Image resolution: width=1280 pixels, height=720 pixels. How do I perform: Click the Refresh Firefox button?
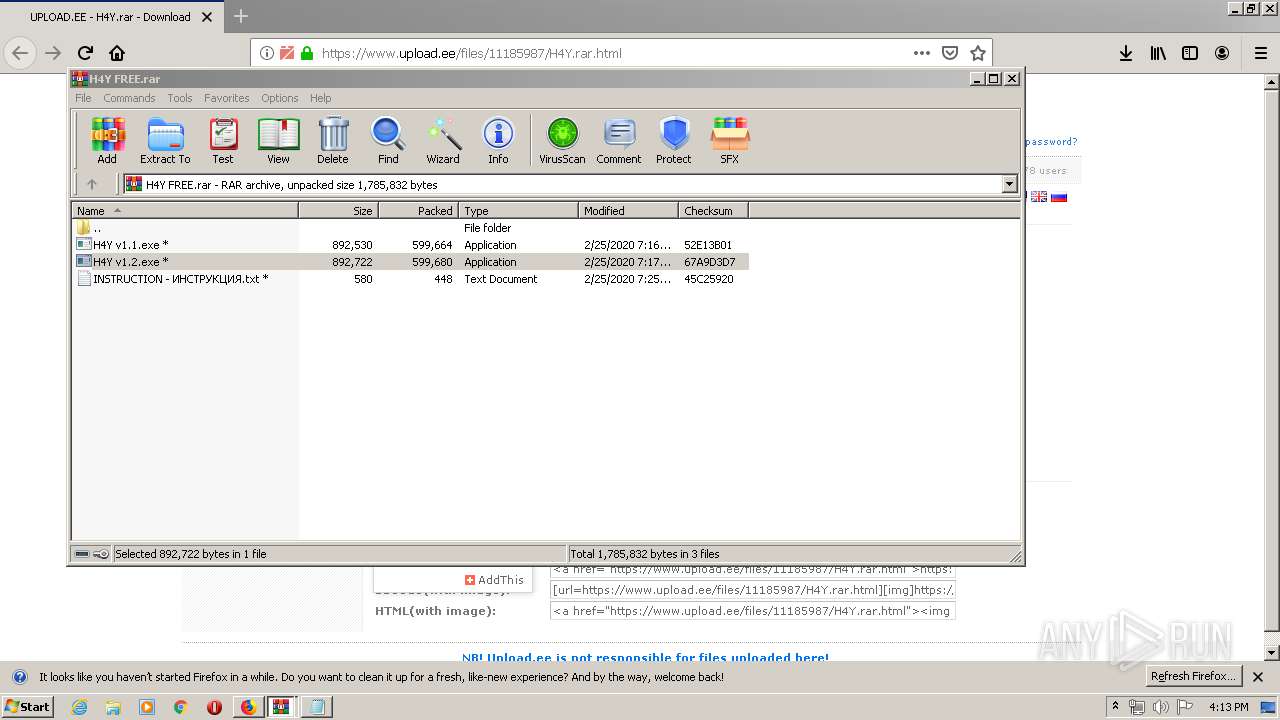[x=1193, y=676]
